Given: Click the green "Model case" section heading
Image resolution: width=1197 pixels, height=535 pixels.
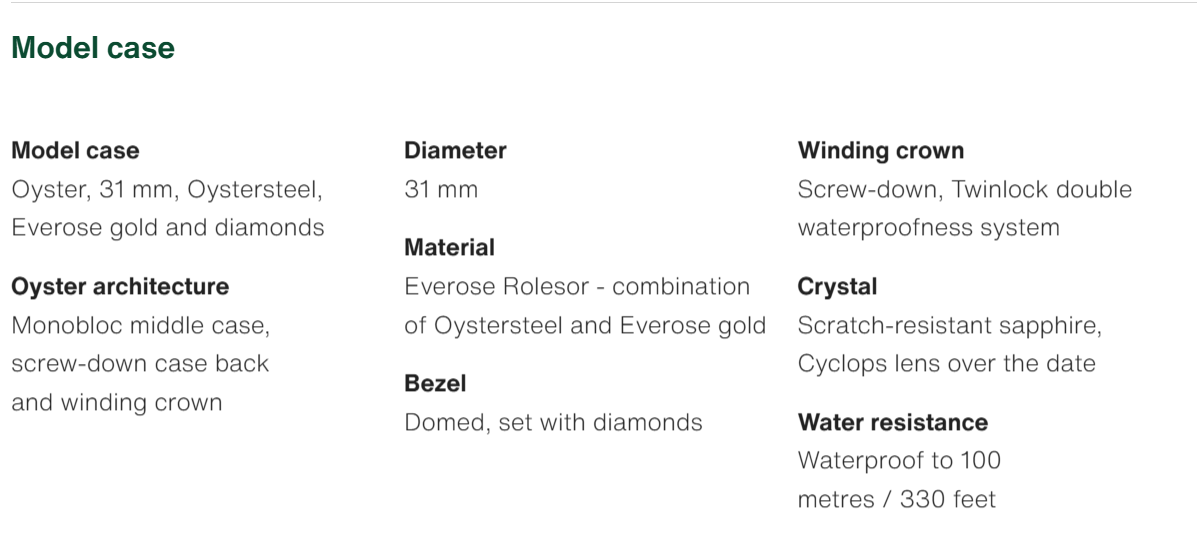Looking at the screenshot, I should point(93,48).
